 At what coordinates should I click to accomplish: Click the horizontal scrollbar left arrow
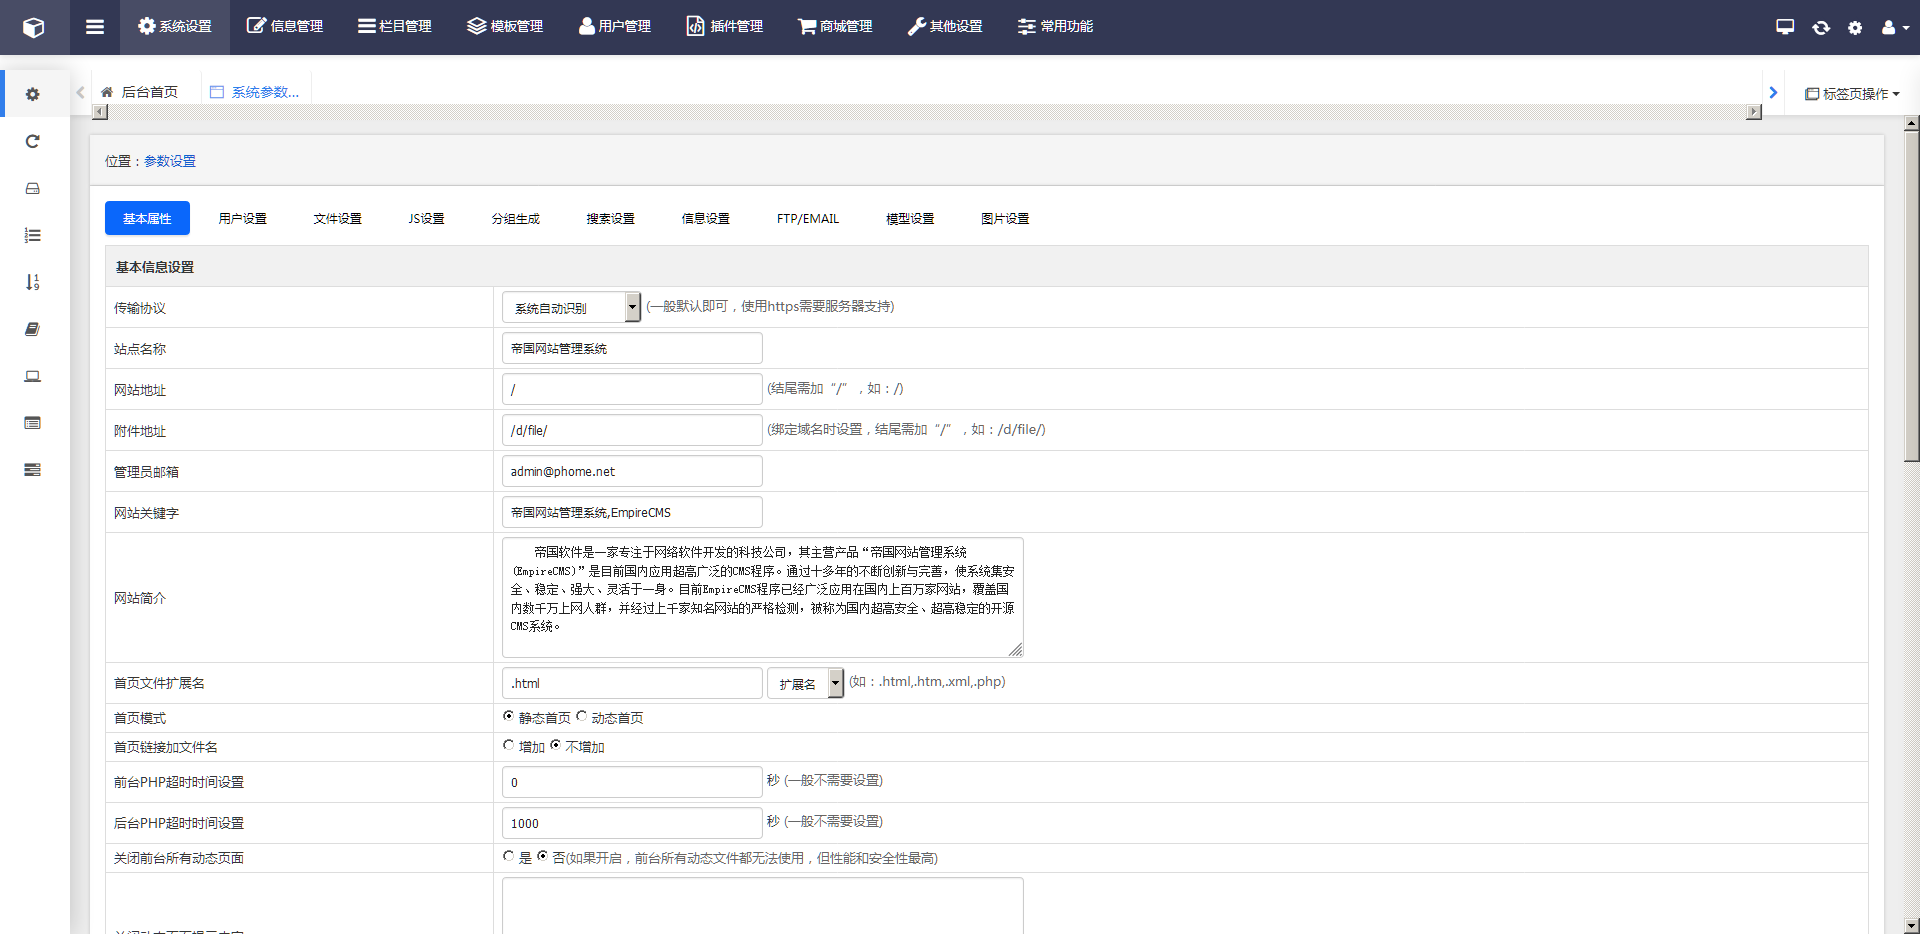(x=100, y=112)
